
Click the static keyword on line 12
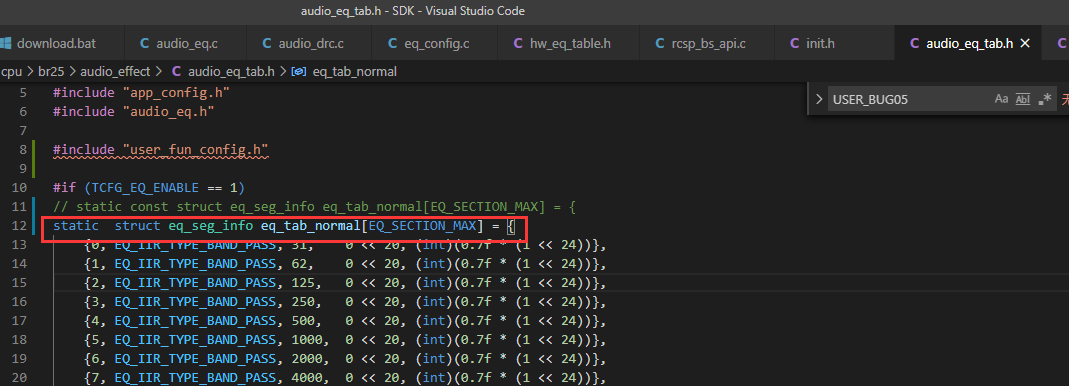[76, 225]
